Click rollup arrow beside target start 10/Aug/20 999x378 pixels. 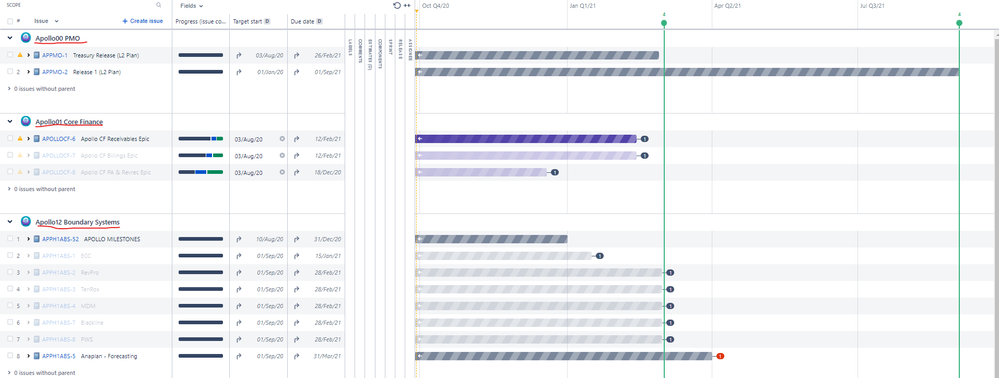coord(239,239)
